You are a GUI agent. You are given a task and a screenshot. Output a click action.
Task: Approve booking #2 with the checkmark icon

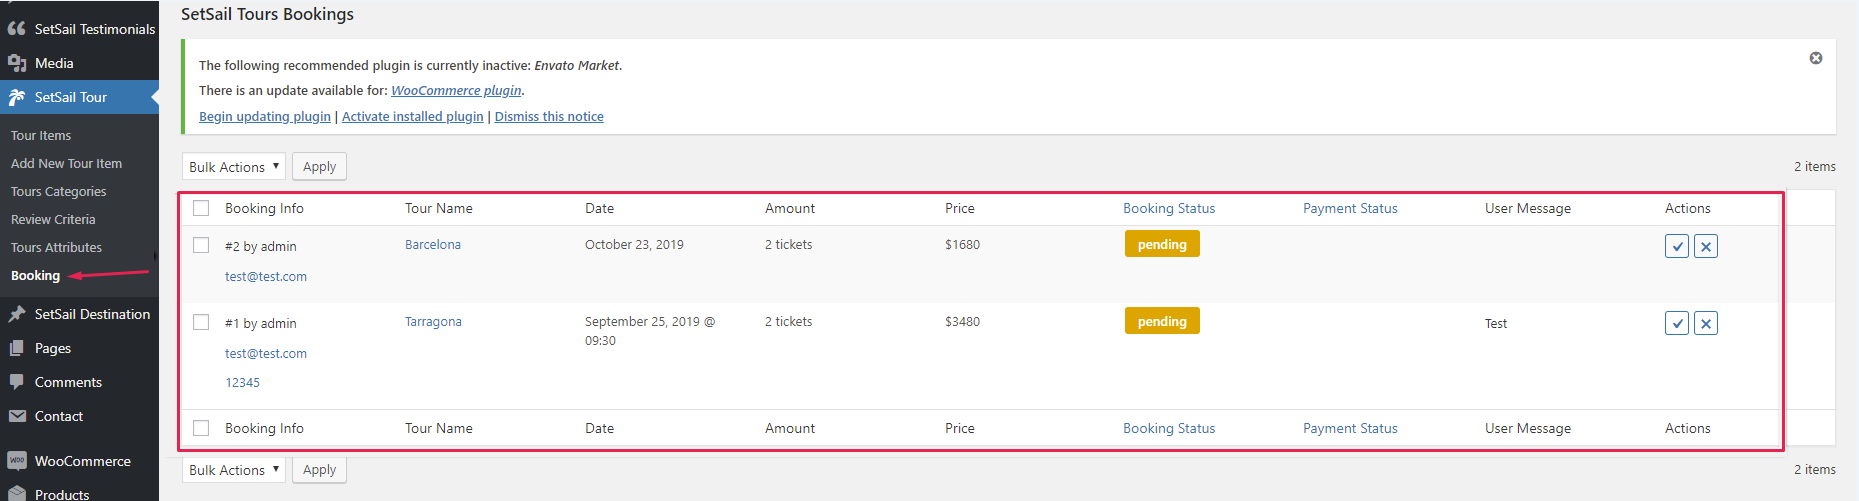point(1677,246)
